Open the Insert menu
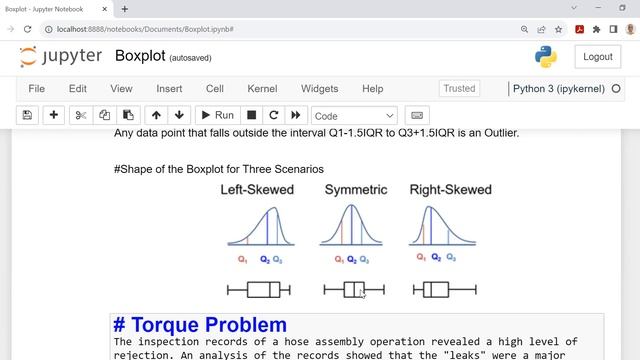640x360 pixels. 169,89
